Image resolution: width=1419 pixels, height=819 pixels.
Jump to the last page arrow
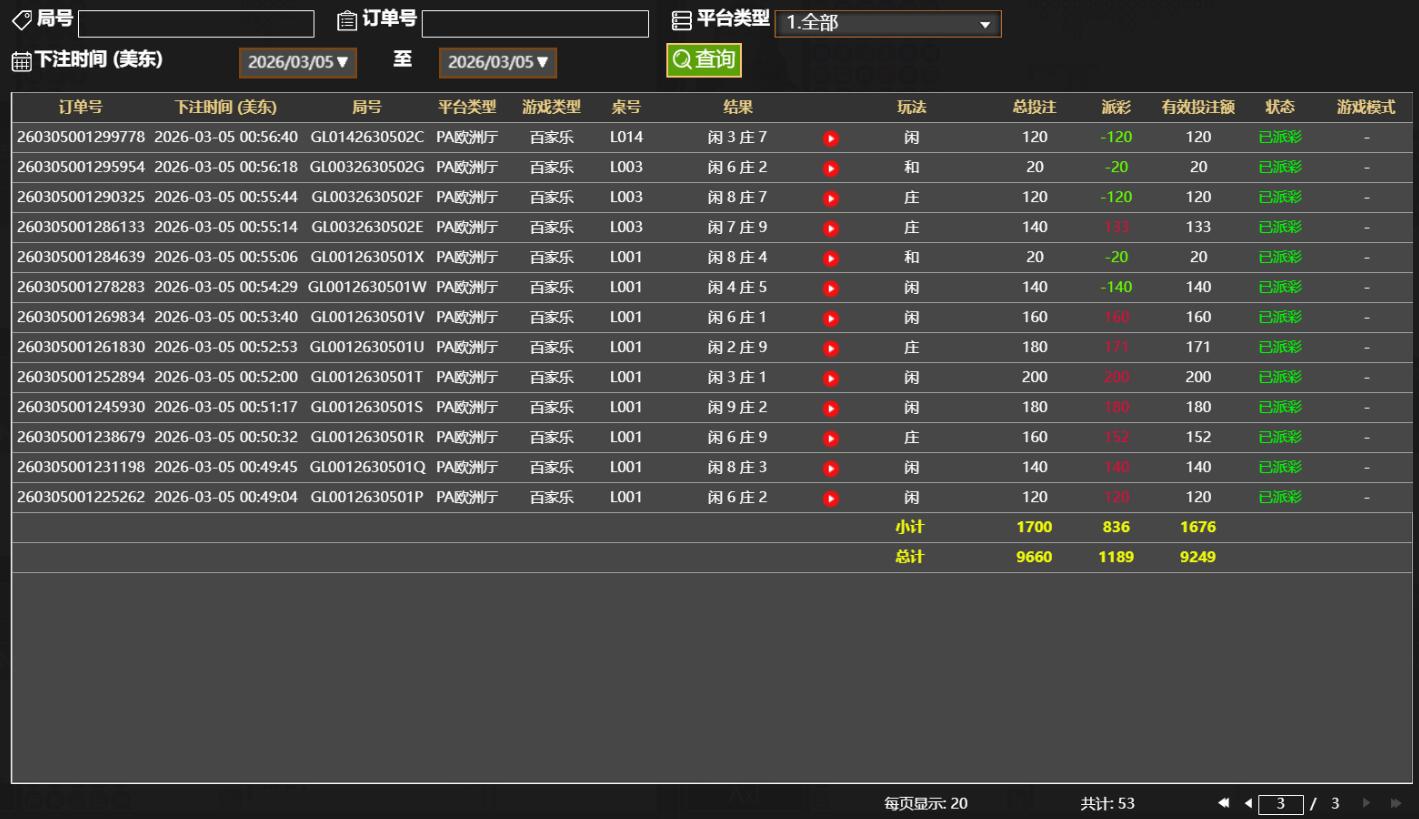pos(1396,803)
